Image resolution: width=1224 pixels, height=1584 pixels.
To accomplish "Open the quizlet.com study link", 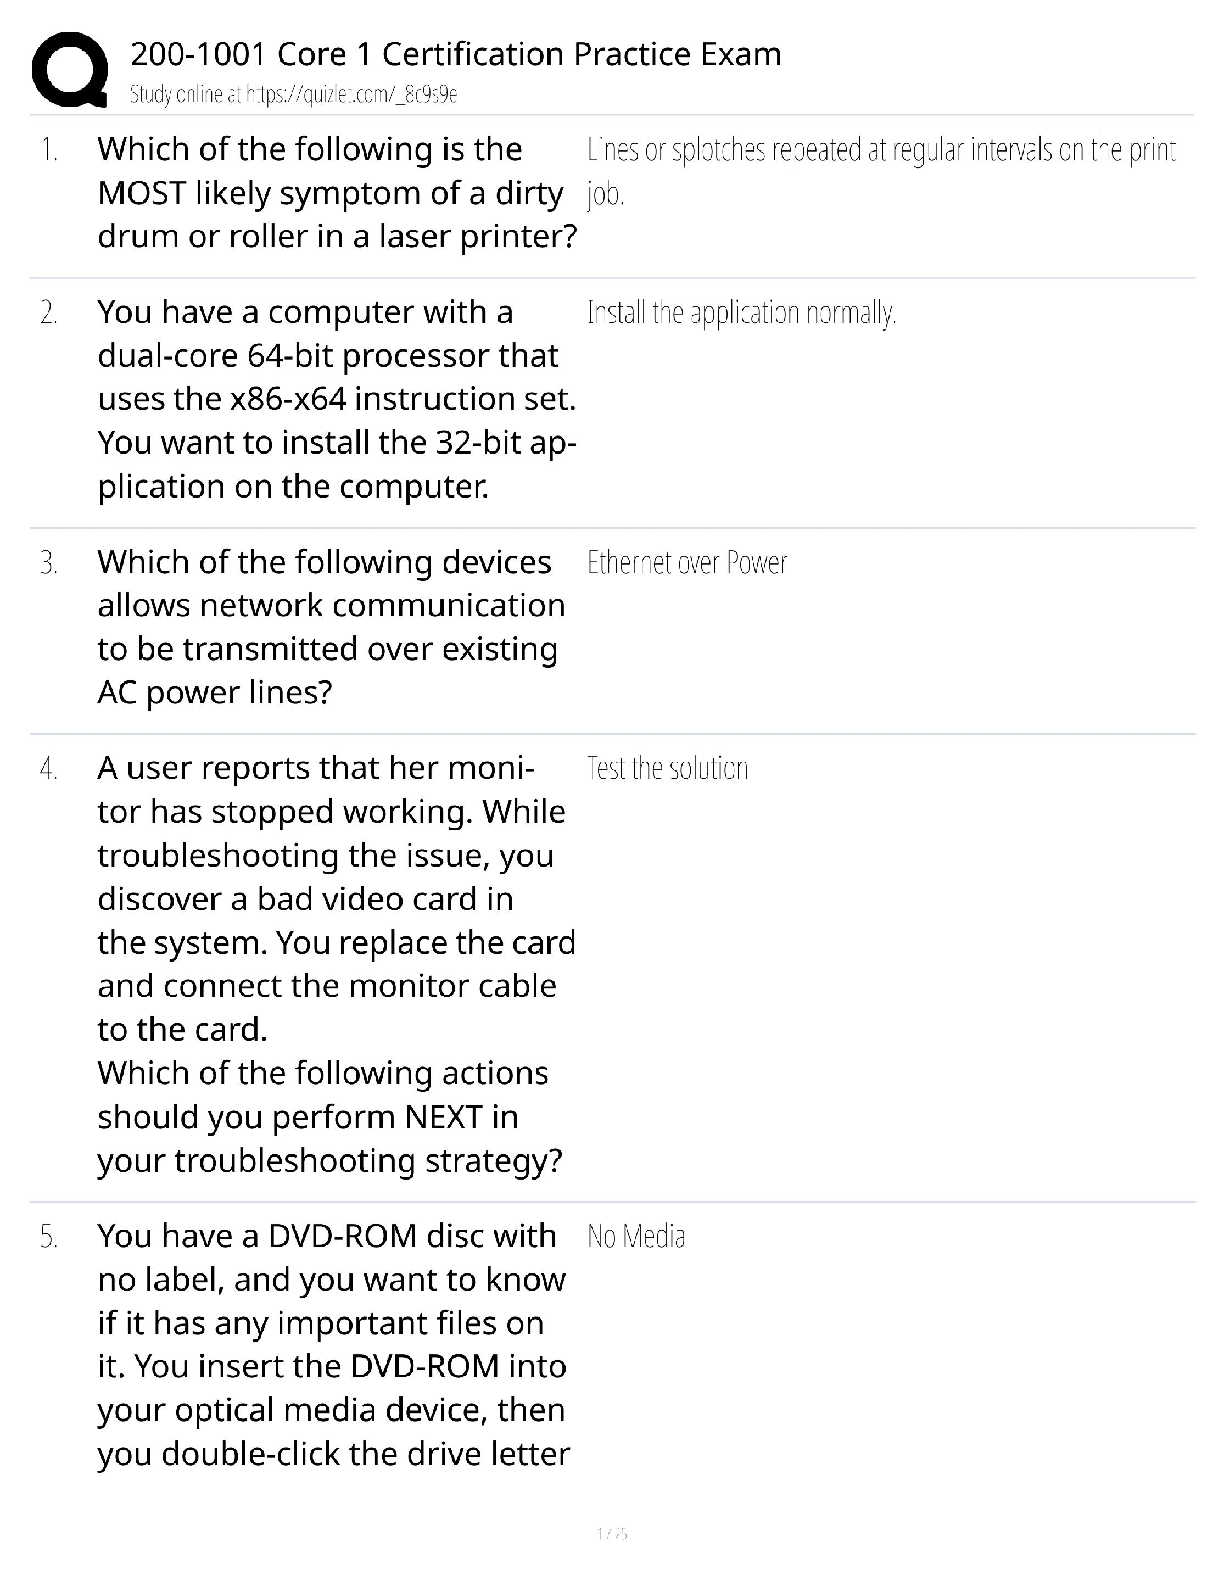I will pos(293,95).
